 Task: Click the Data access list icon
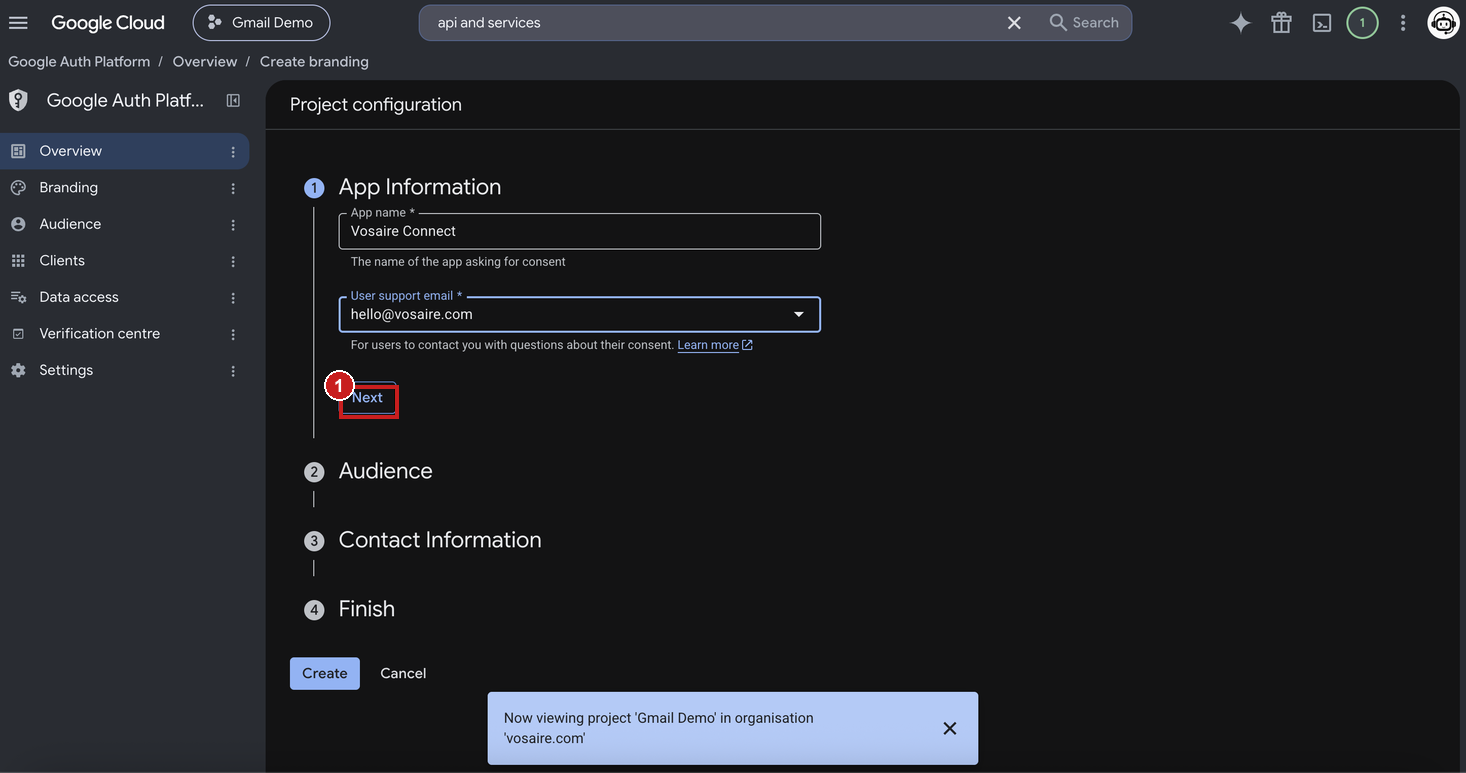click(18, 297)
